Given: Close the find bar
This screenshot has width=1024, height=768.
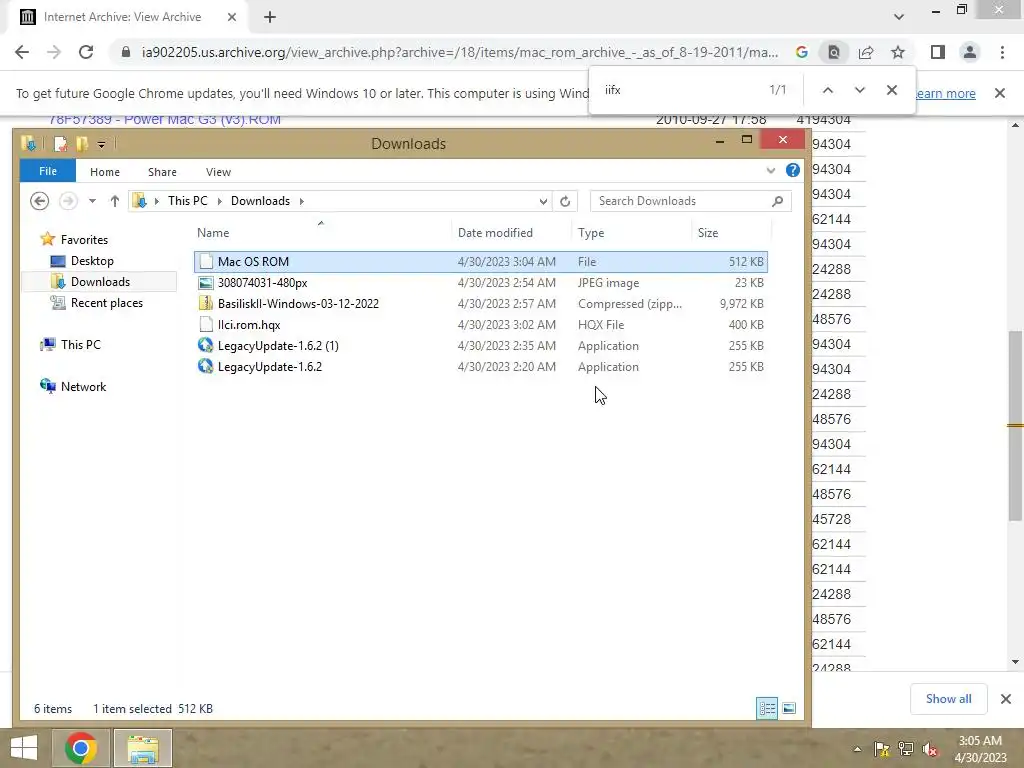Looking at the screenshot, I should 891,90.
